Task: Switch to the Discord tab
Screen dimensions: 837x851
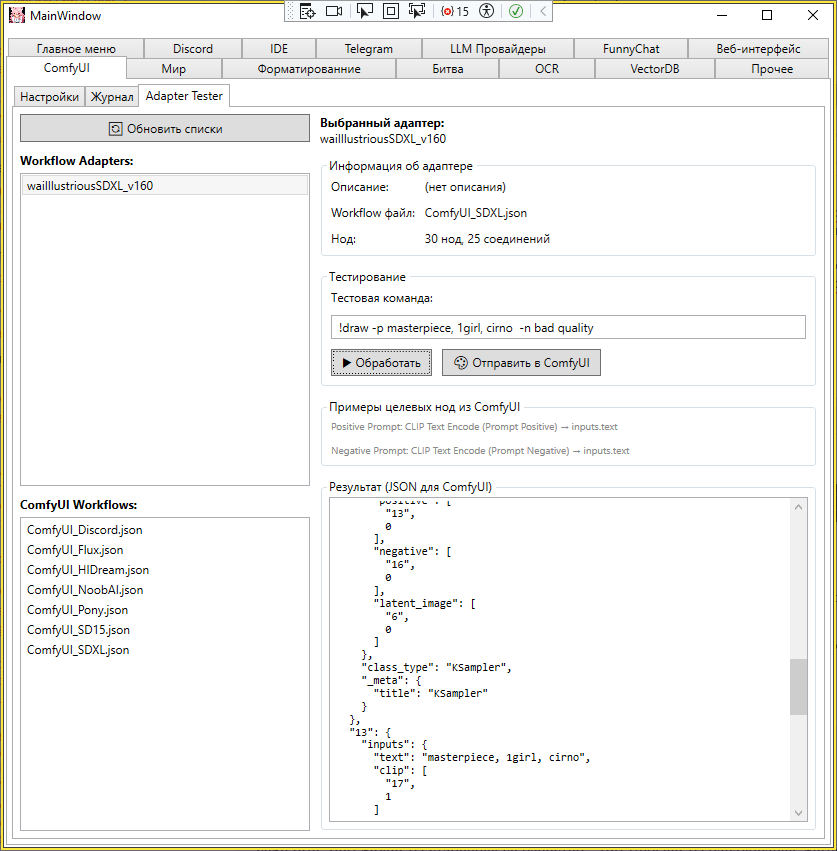Action: (x=193, y=49)
